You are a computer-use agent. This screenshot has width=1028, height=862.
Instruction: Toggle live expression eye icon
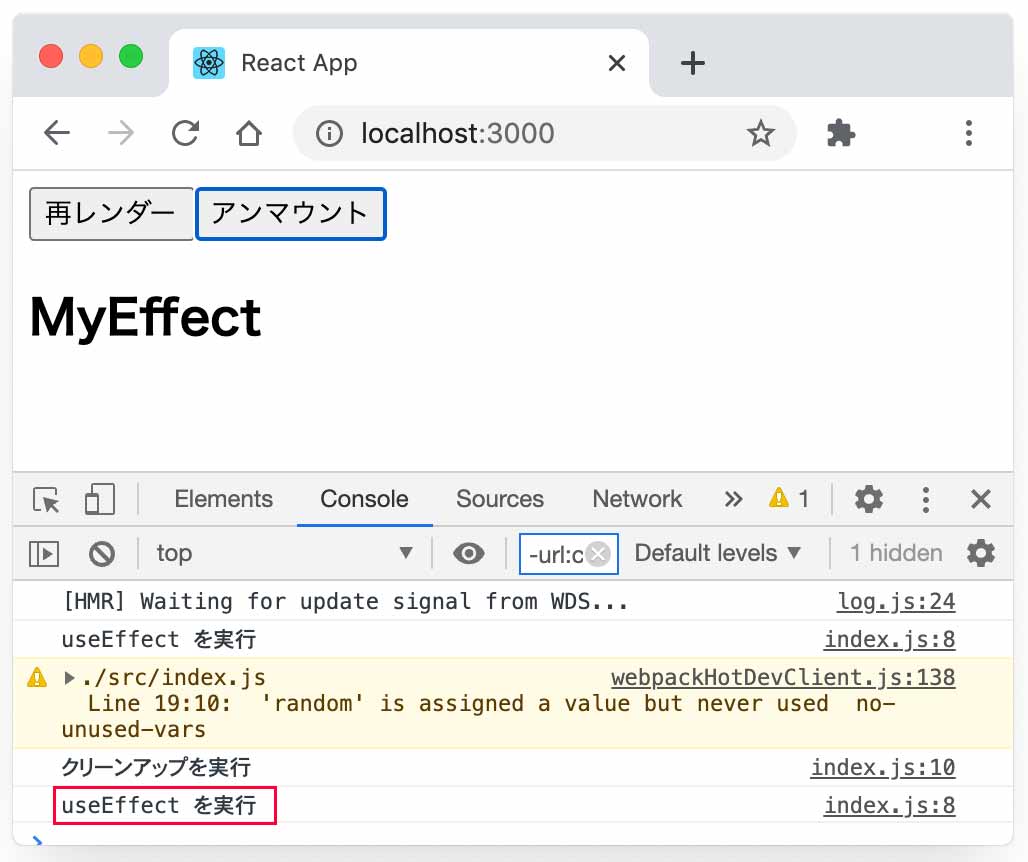click(468, 553)
